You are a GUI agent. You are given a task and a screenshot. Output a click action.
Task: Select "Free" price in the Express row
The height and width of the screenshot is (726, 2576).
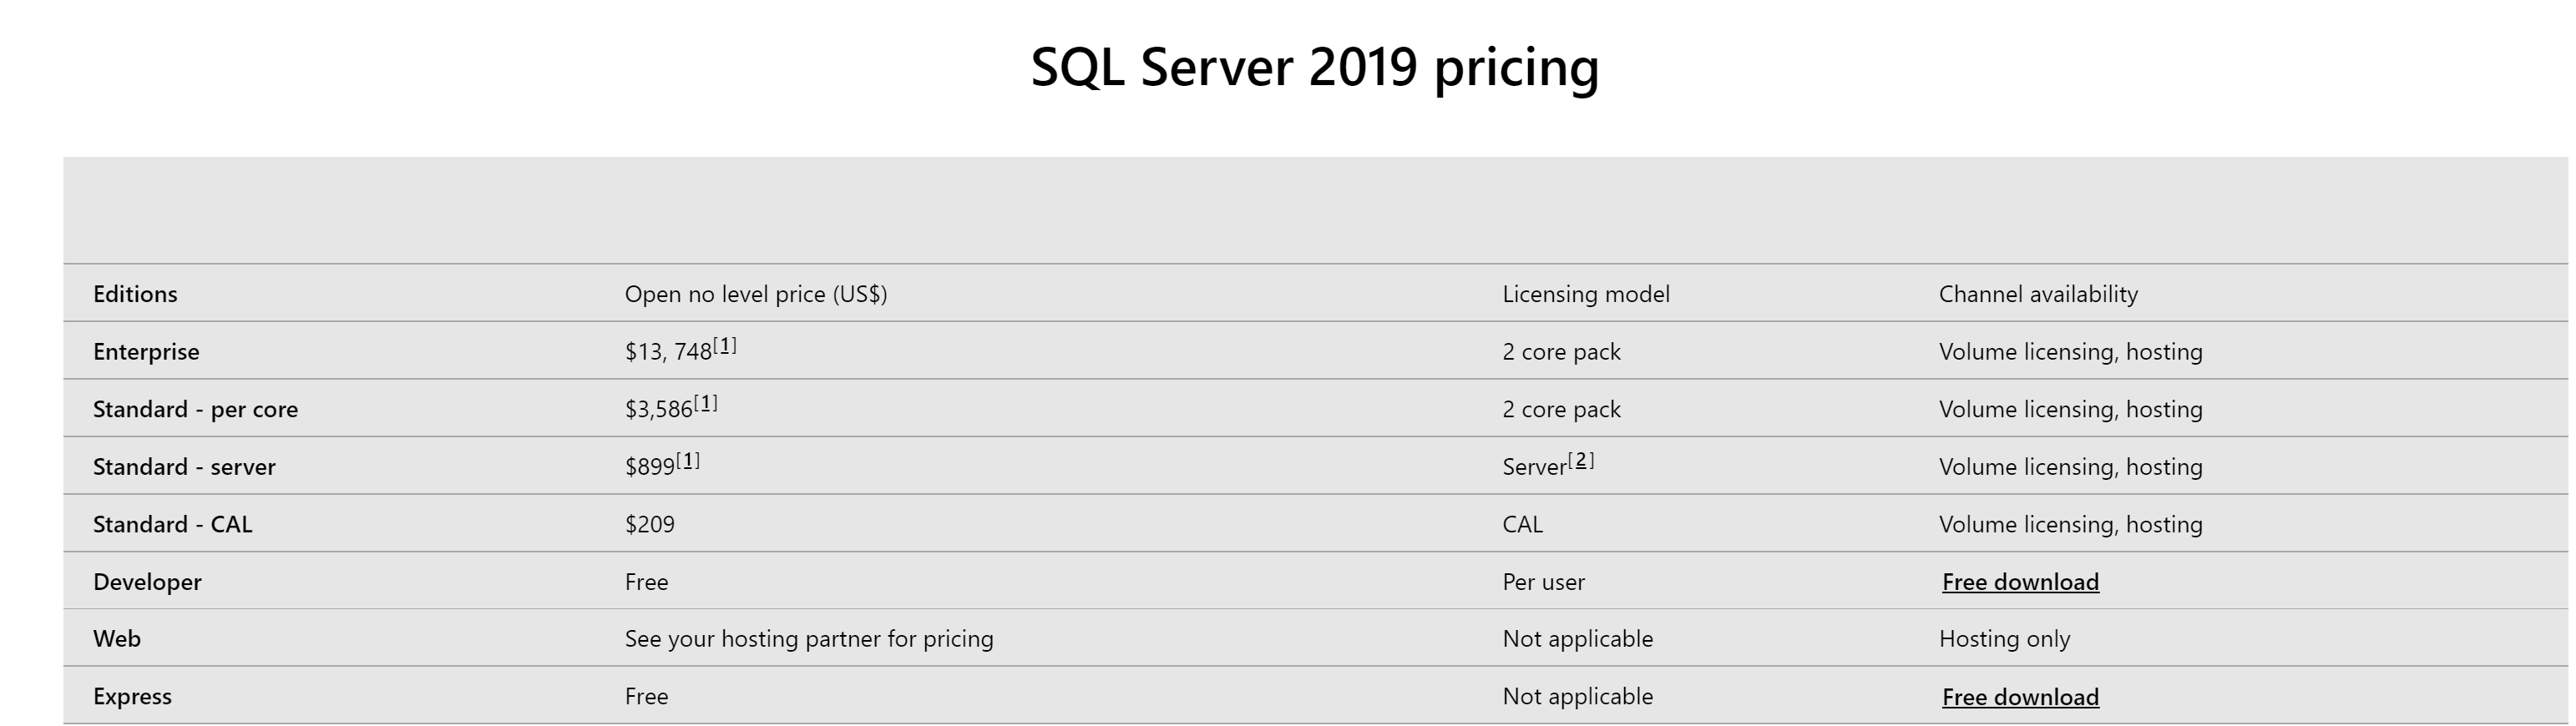646,697
